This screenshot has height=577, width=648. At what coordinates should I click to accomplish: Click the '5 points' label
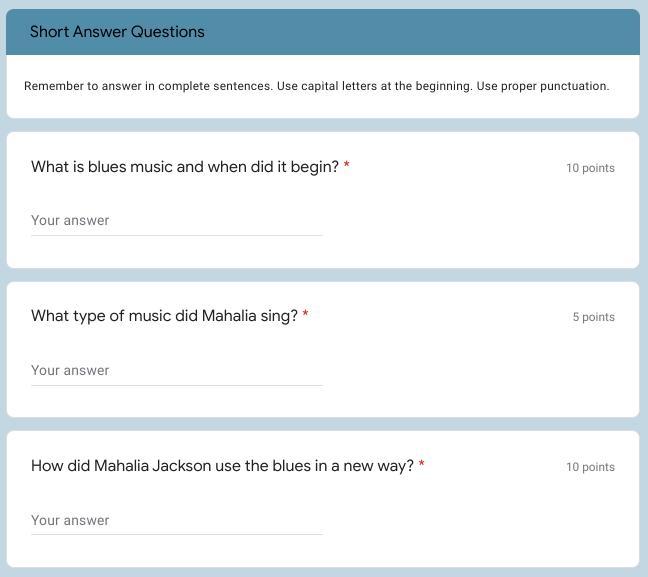pos(593,317)
